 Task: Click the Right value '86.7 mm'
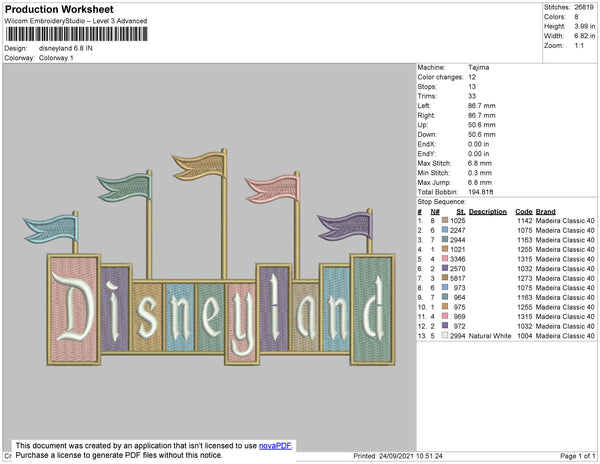[x=481, y=115]
